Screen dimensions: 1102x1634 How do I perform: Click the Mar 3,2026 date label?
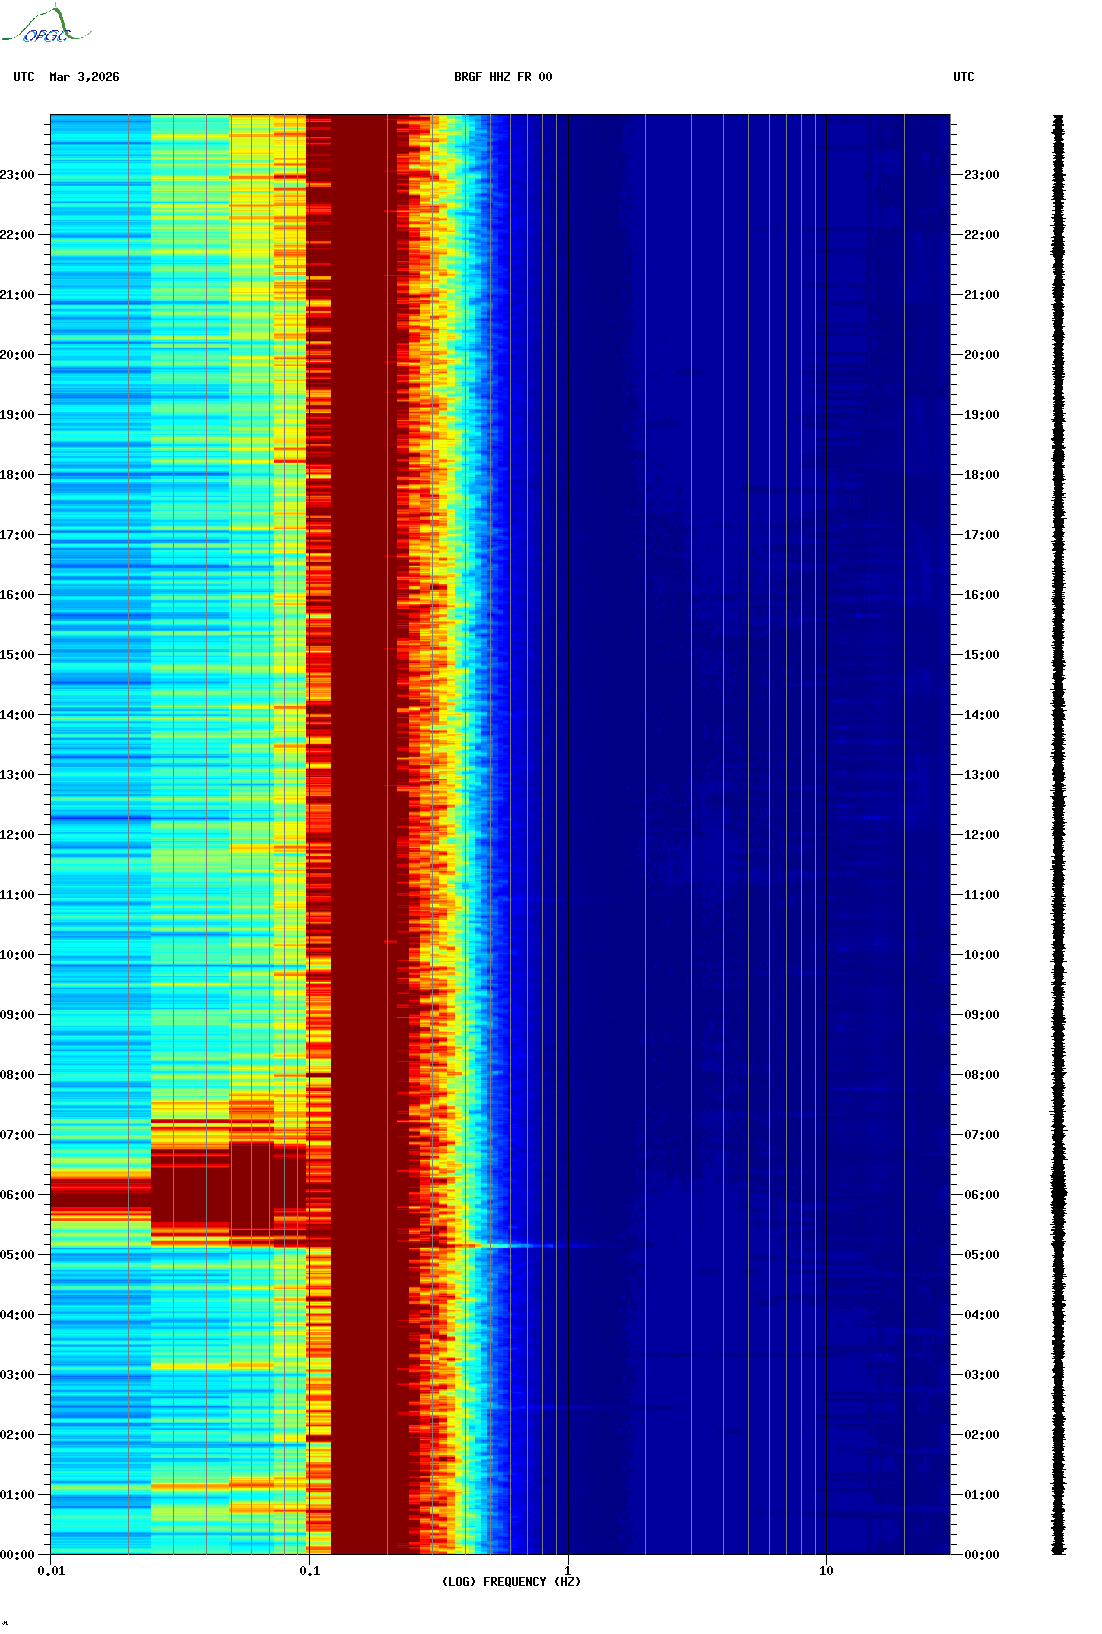(x=84, y=77)
